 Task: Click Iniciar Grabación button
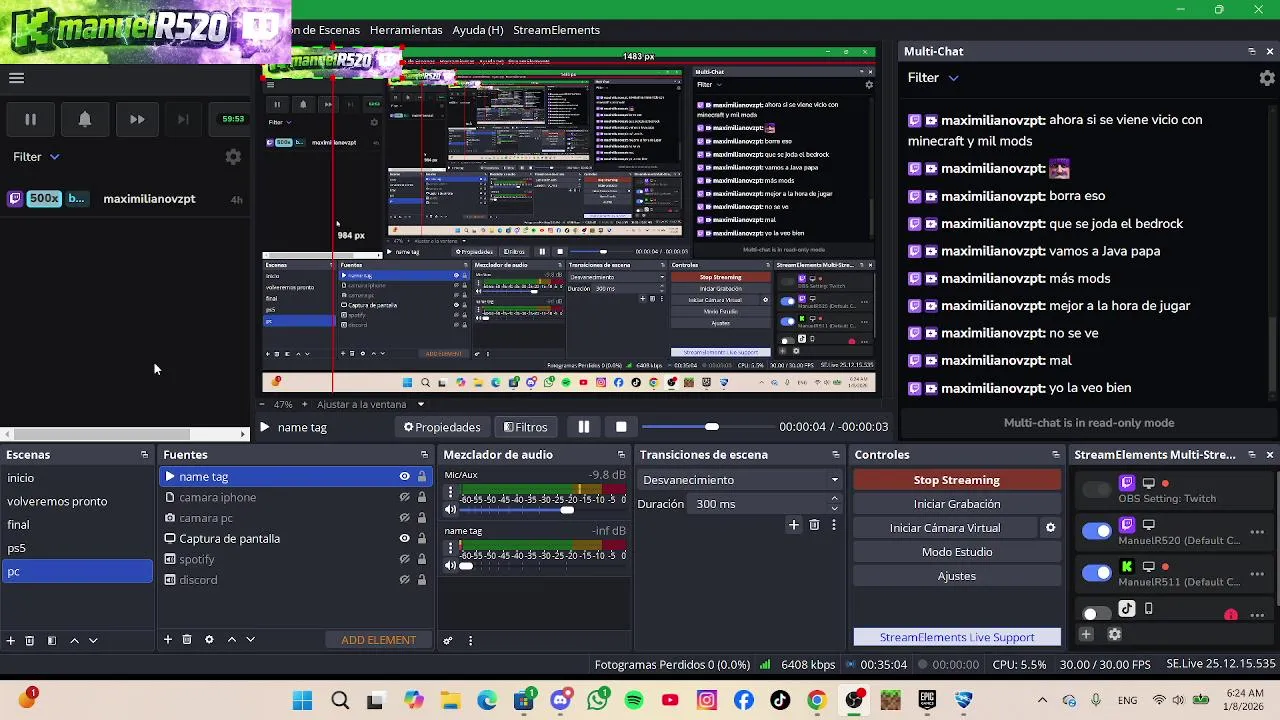(x=957, y=504)
